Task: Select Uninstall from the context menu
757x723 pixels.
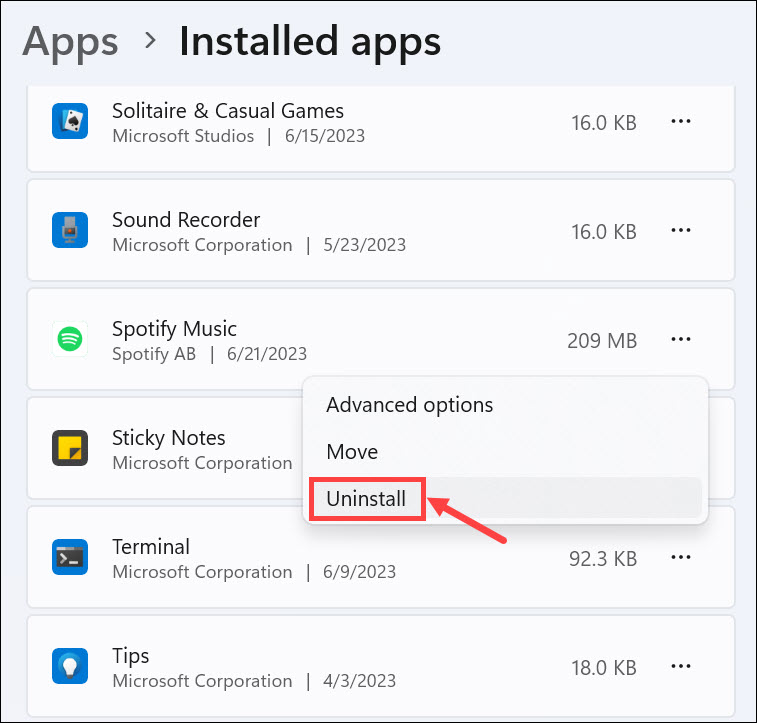Action: pyautogui.click(x=366, y=498)
